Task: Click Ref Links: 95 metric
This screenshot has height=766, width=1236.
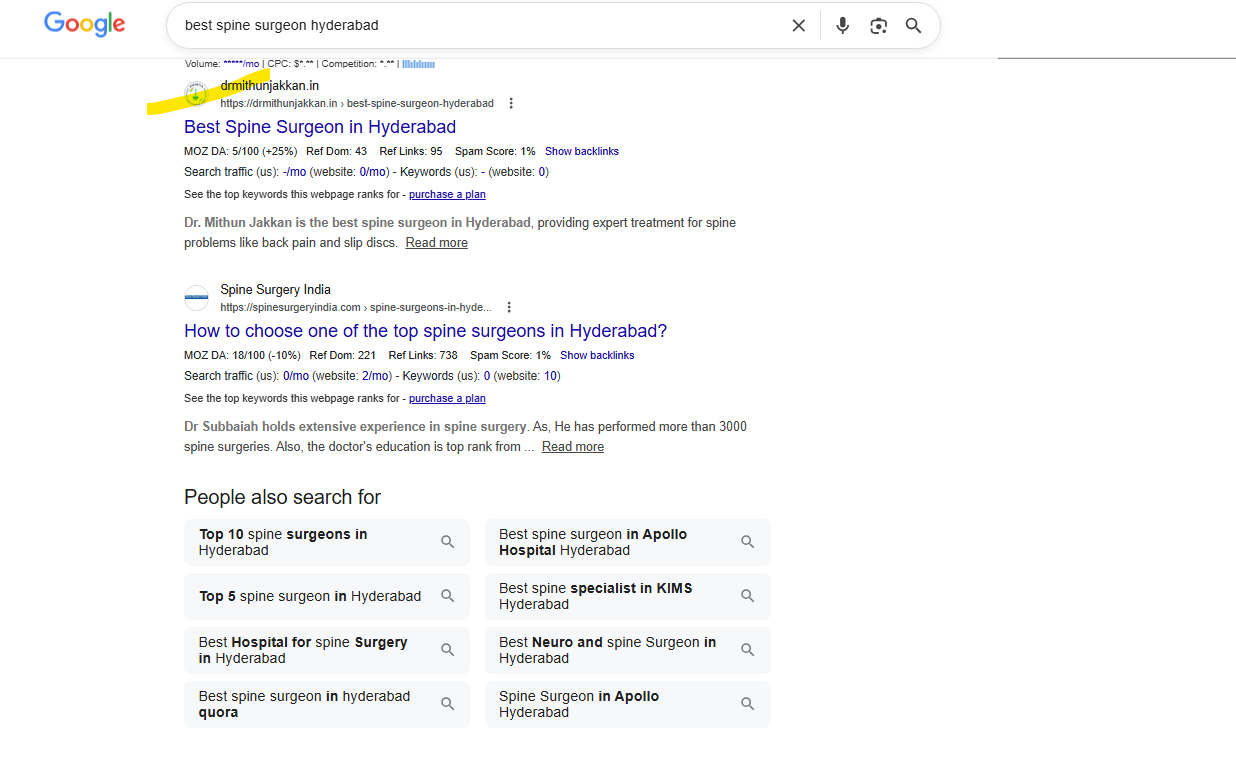Action: pyautogui.click(x=411, y=151)
